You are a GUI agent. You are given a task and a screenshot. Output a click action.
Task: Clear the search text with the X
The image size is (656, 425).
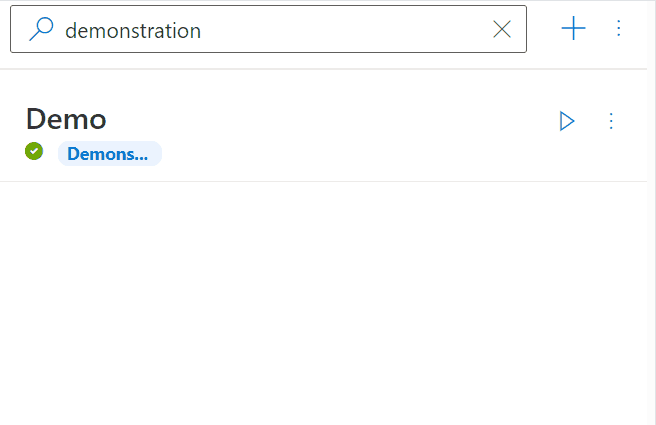502,30
